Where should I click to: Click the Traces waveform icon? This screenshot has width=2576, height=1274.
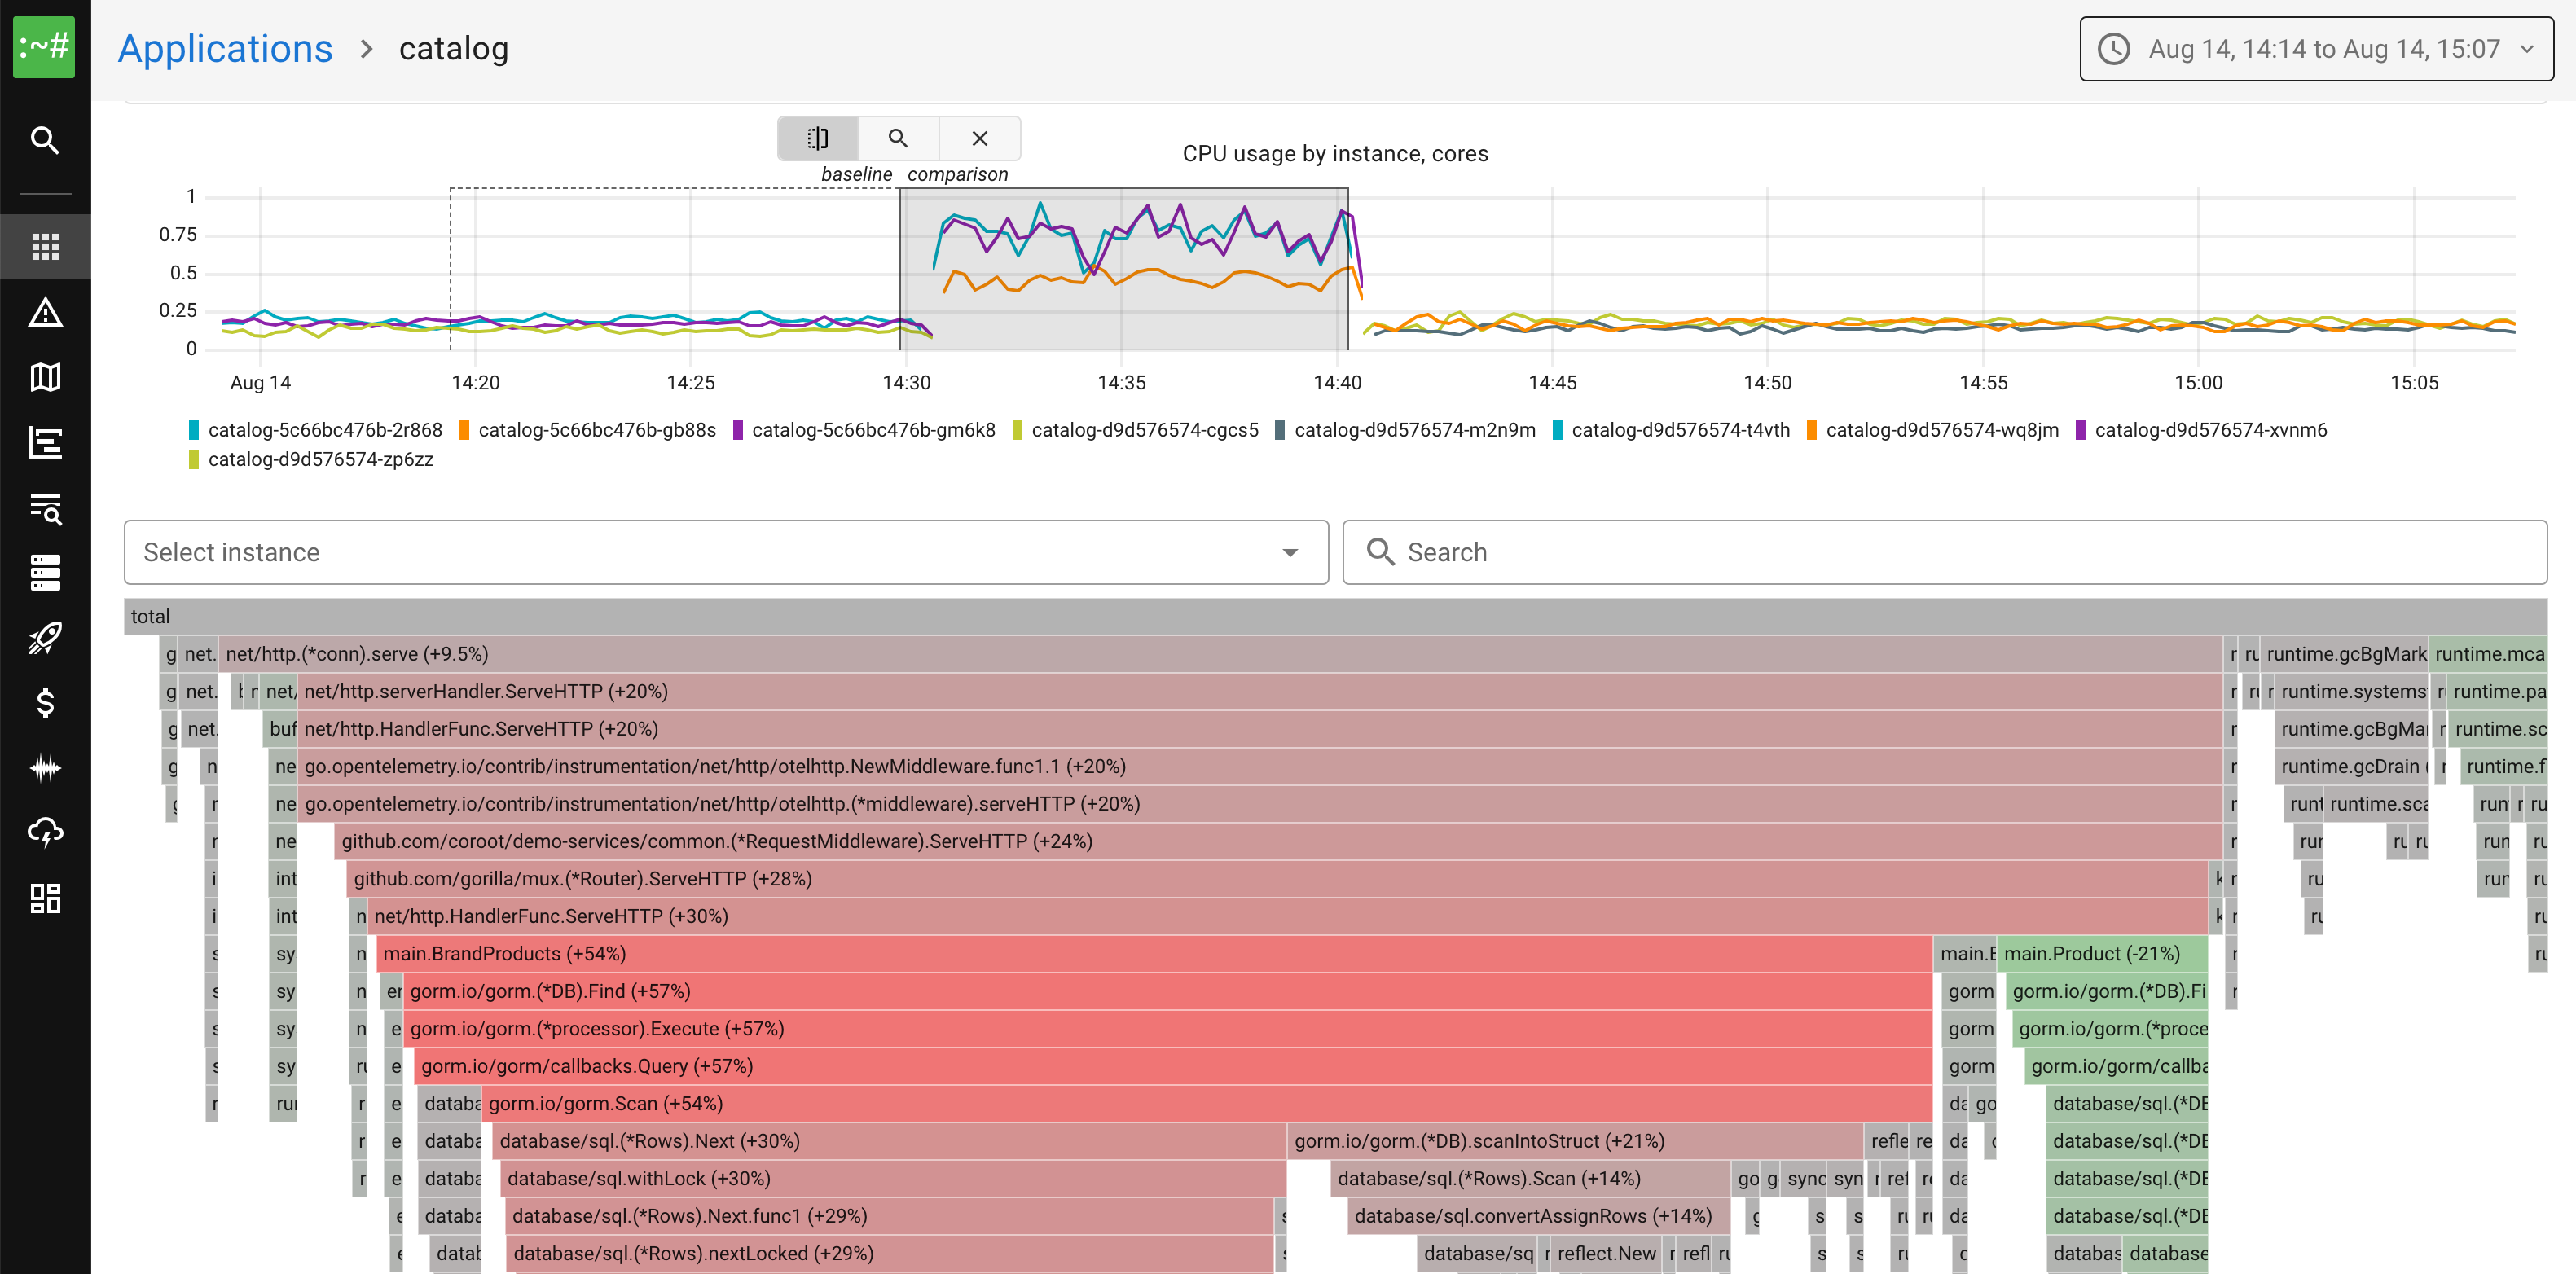click(x=45, y=767)
